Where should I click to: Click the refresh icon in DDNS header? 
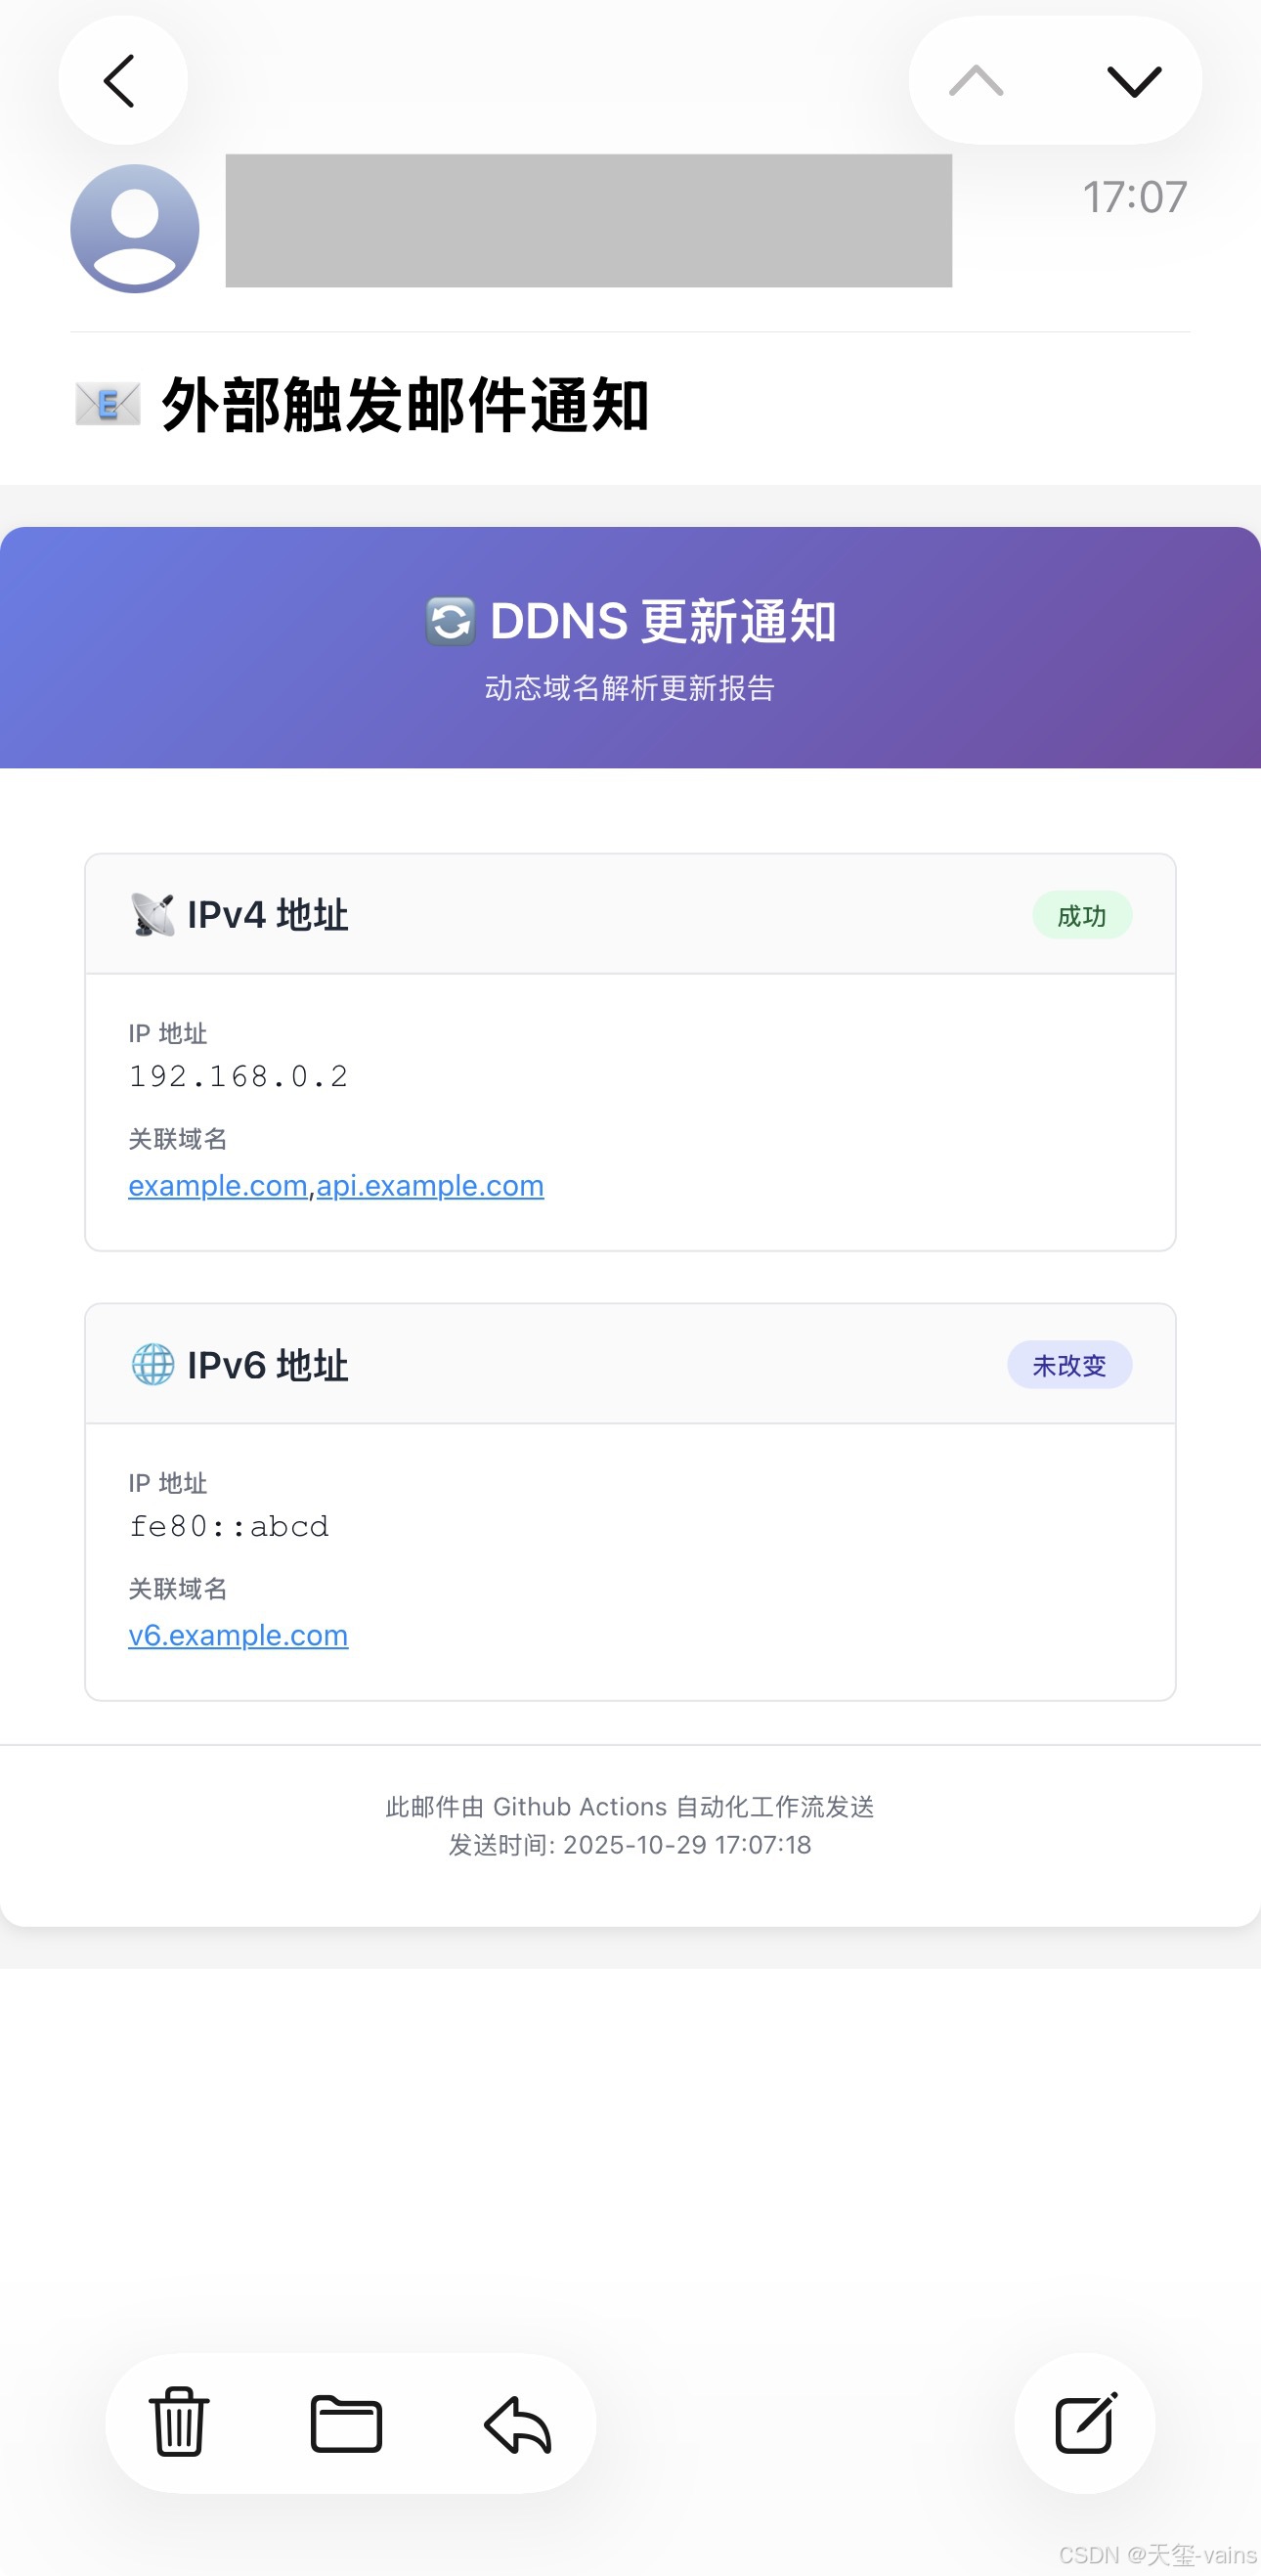[x=449, y=620]
